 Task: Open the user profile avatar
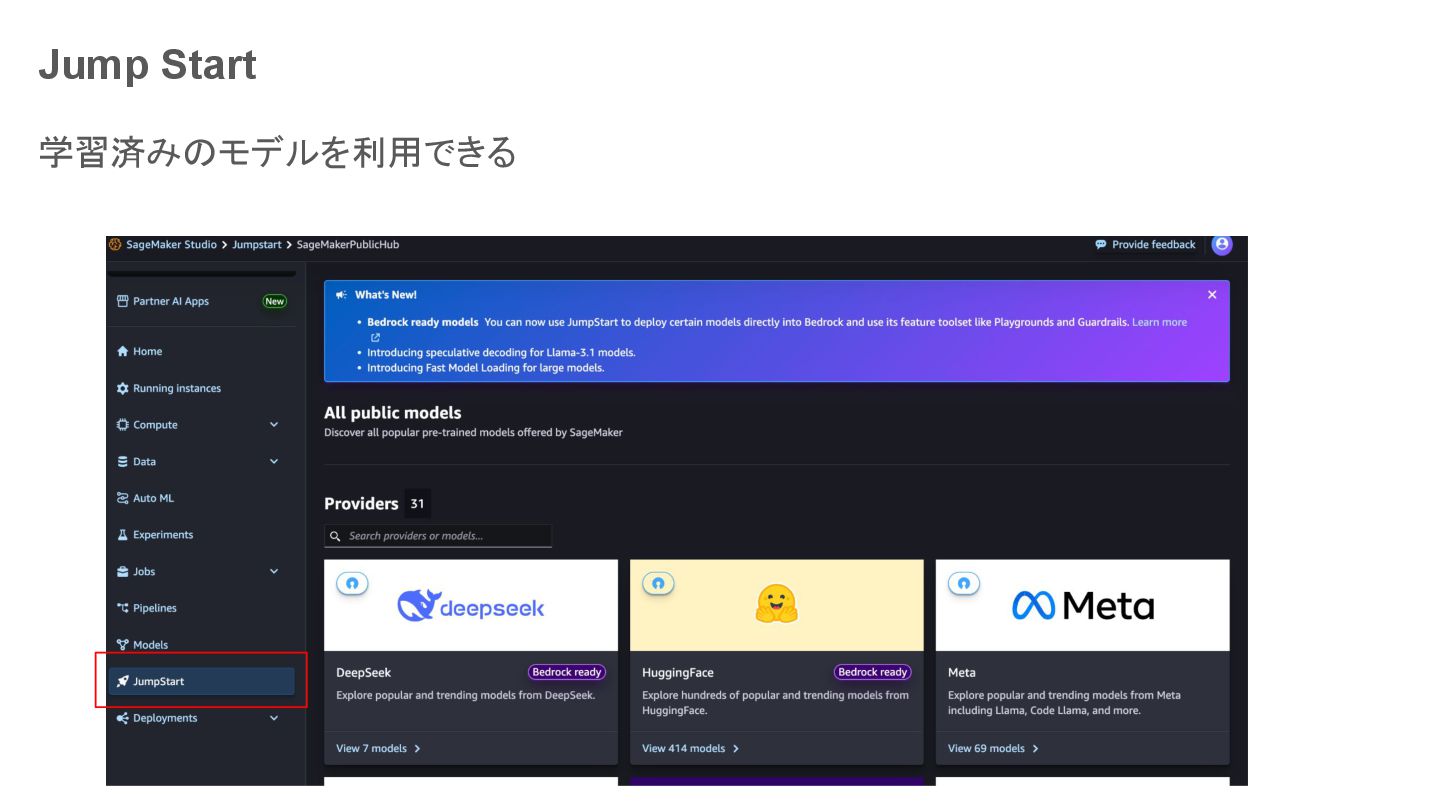1221,244
